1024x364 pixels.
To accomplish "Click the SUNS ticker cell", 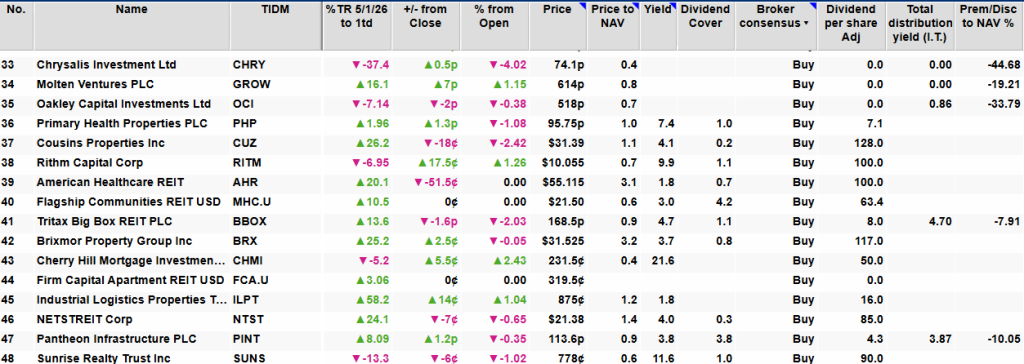I will tap(249, 358).
